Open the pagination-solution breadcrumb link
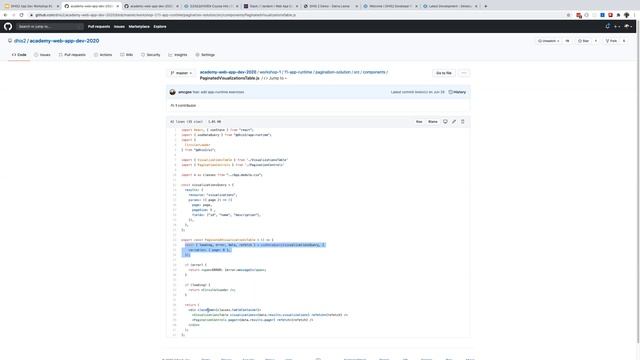This screenshot has height=360, width=640. (x=333, y=72)
